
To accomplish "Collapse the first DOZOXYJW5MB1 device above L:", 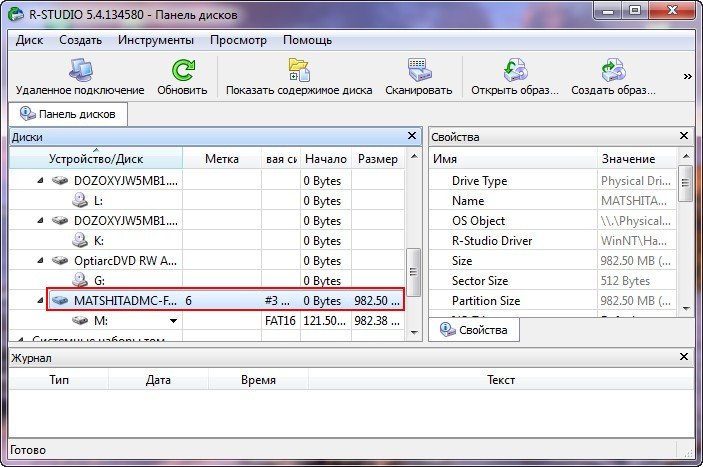I will (40, 181).
